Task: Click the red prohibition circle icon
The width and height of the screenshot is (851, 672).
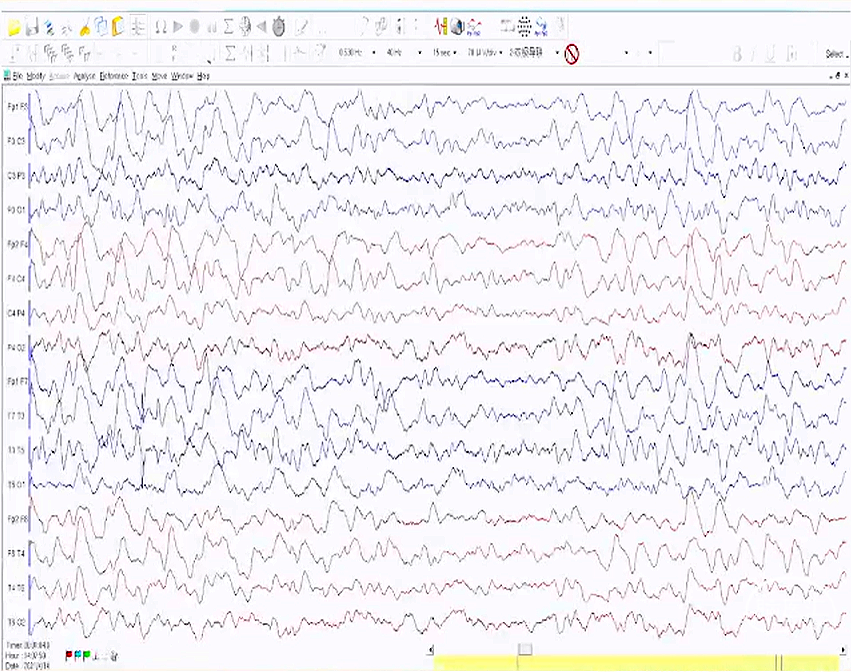Action: 572,53
